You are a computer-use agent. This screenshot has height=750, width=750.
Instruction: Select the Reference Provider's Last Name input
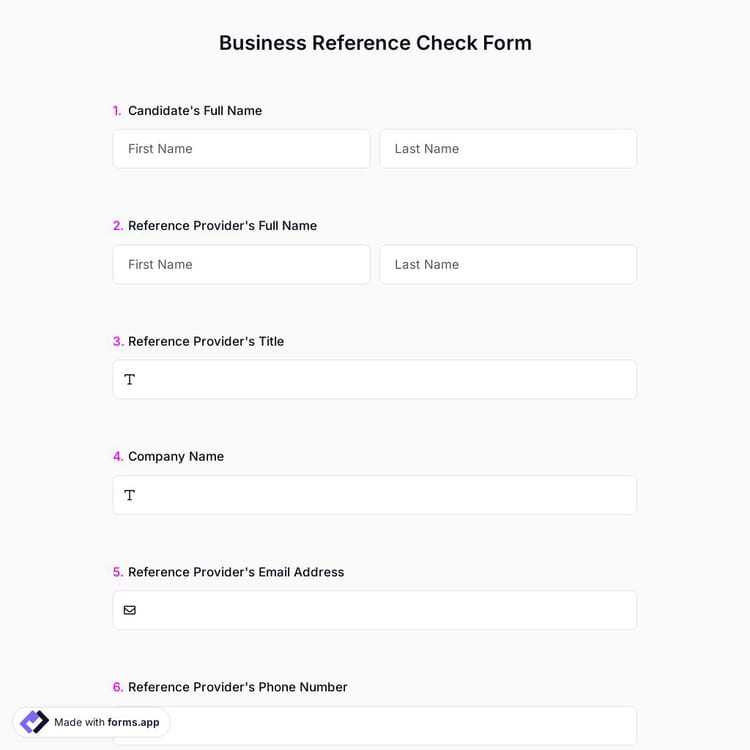[x=508, y=265]
